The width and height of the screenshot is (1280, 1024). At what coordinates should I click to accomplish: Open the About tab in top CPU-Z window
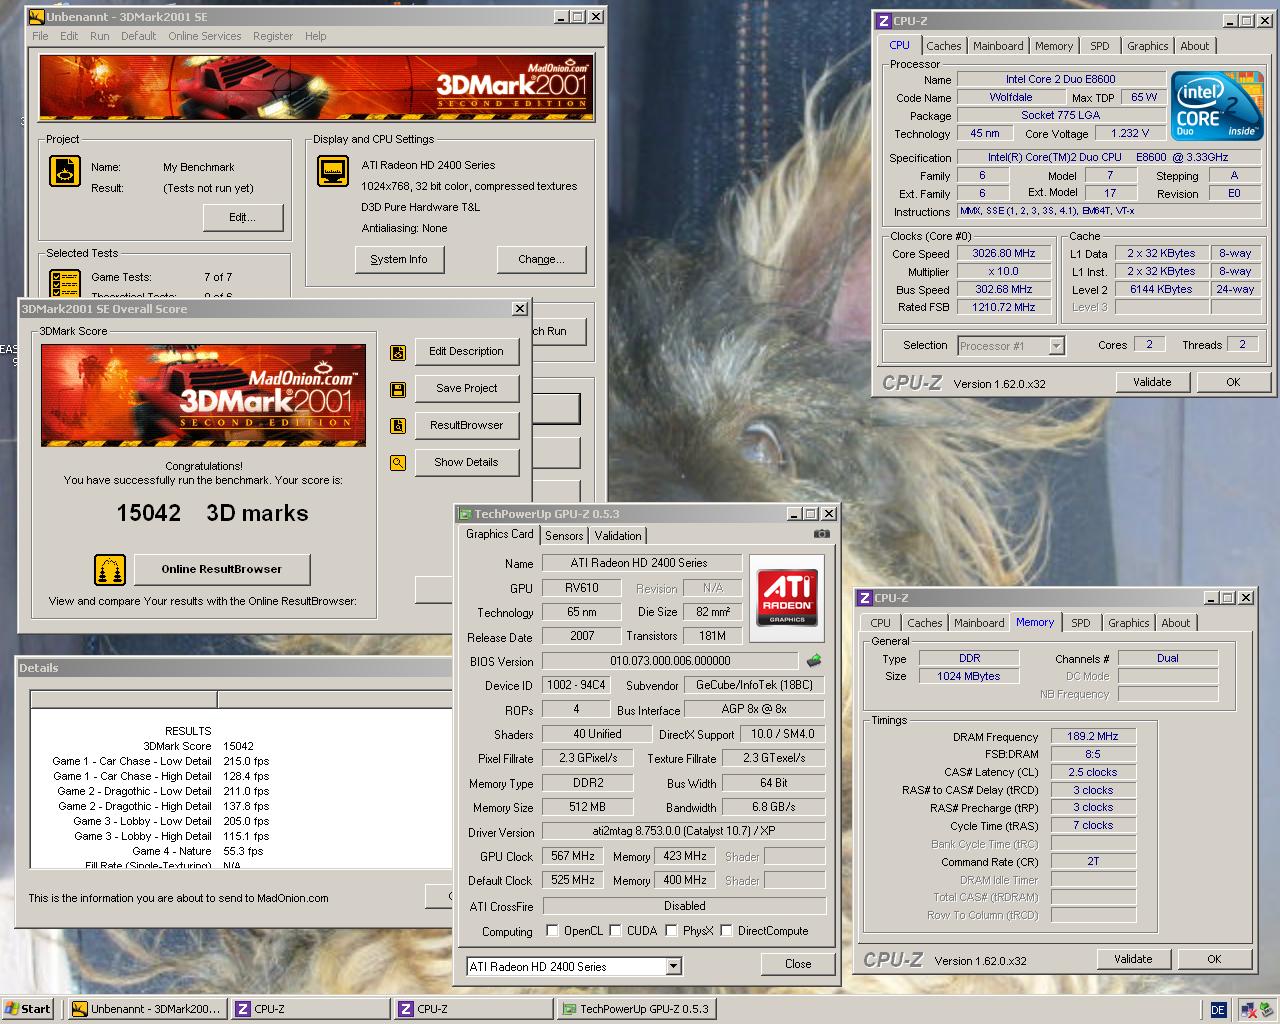[1194, 46]
